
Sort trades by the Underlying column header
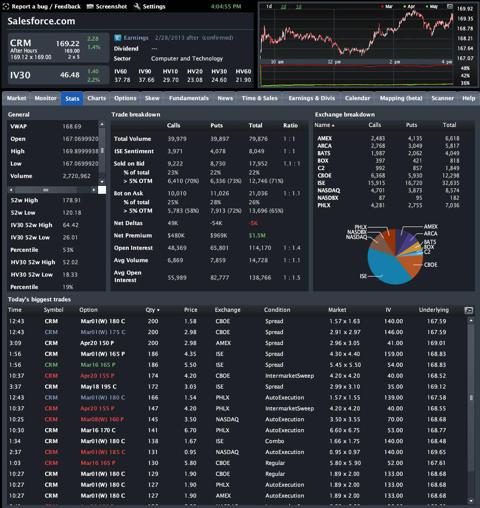point(434,310)
